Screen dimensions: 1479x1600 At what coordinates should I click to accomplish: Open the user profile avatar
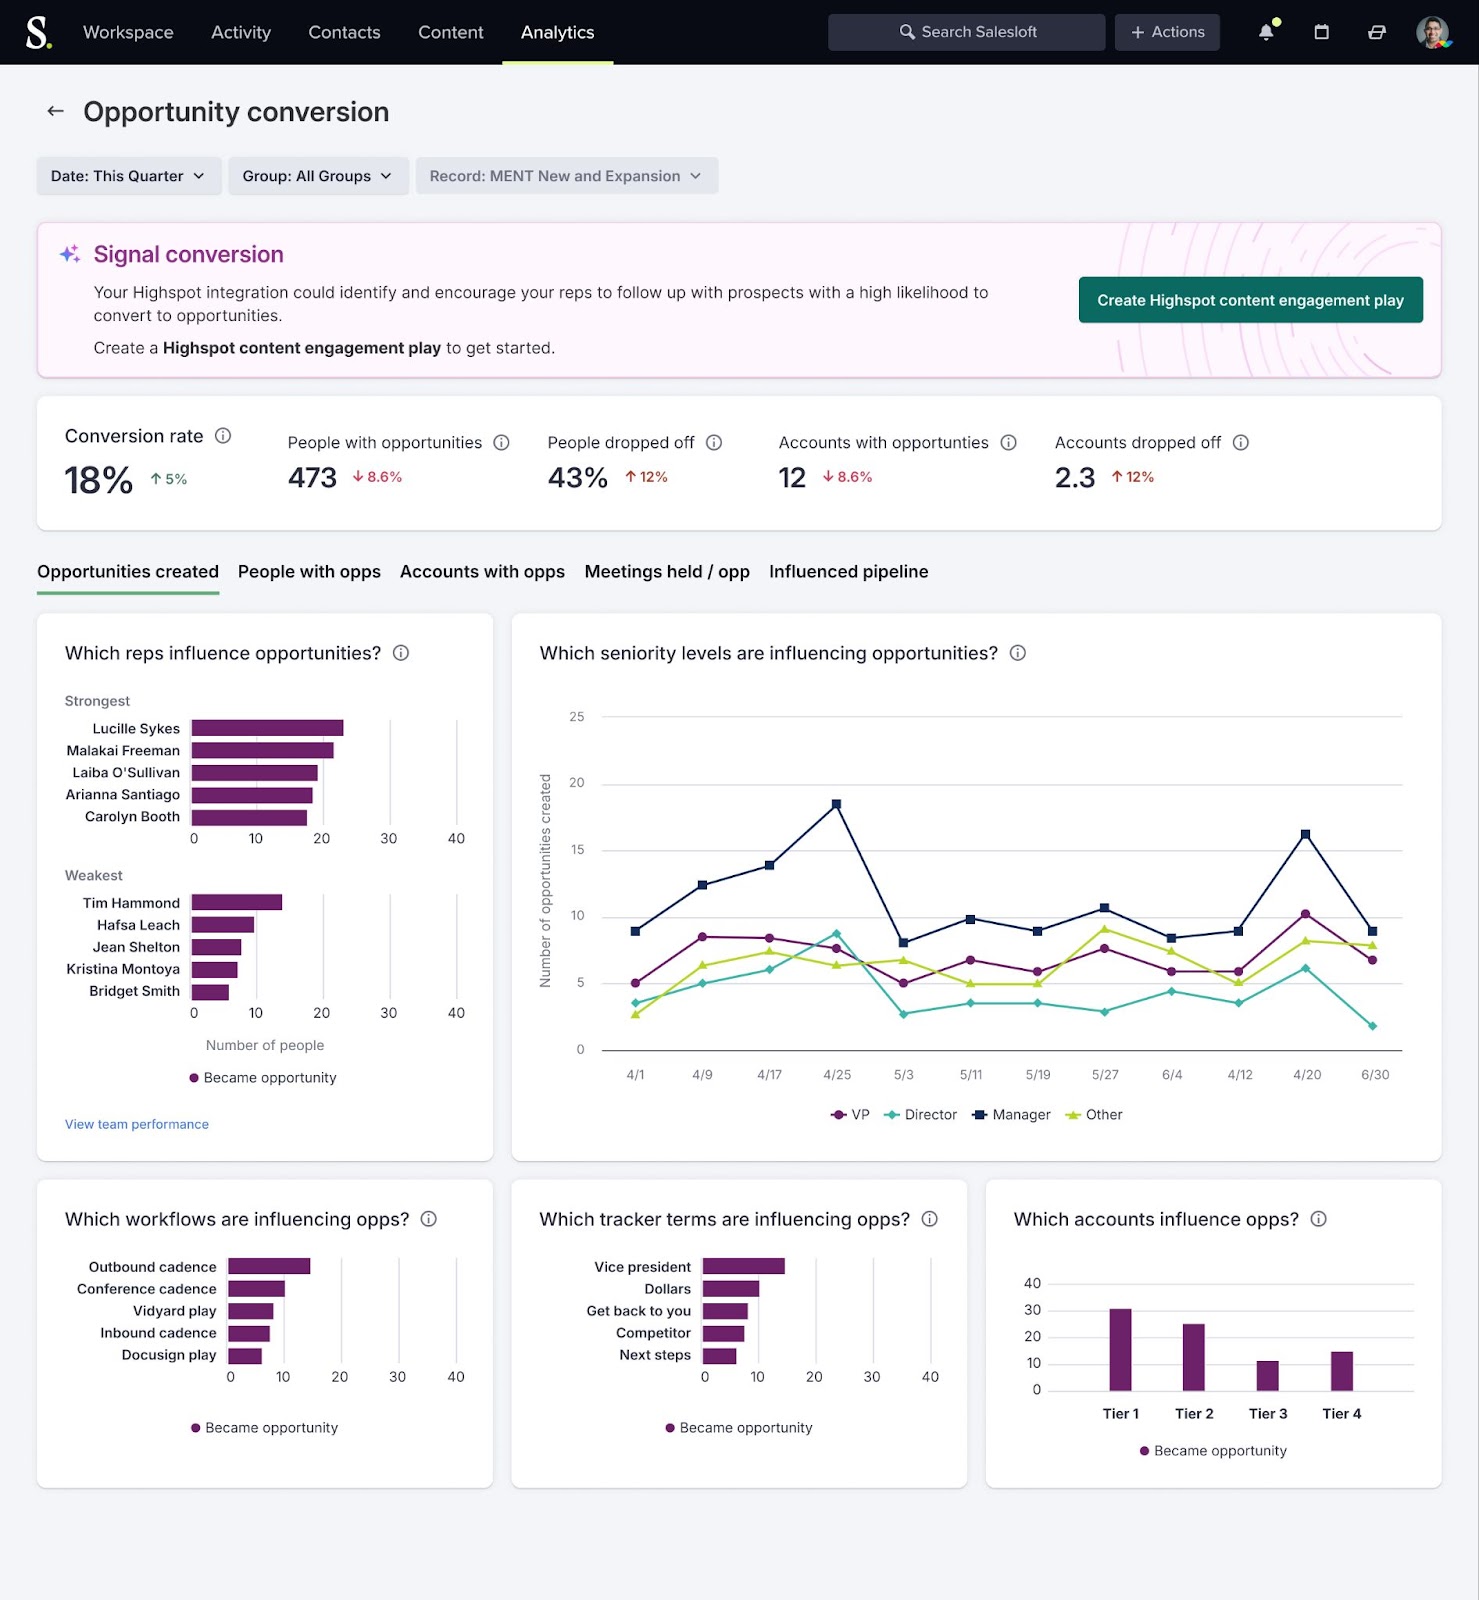pyautogui.click(x=1433, y=32)
